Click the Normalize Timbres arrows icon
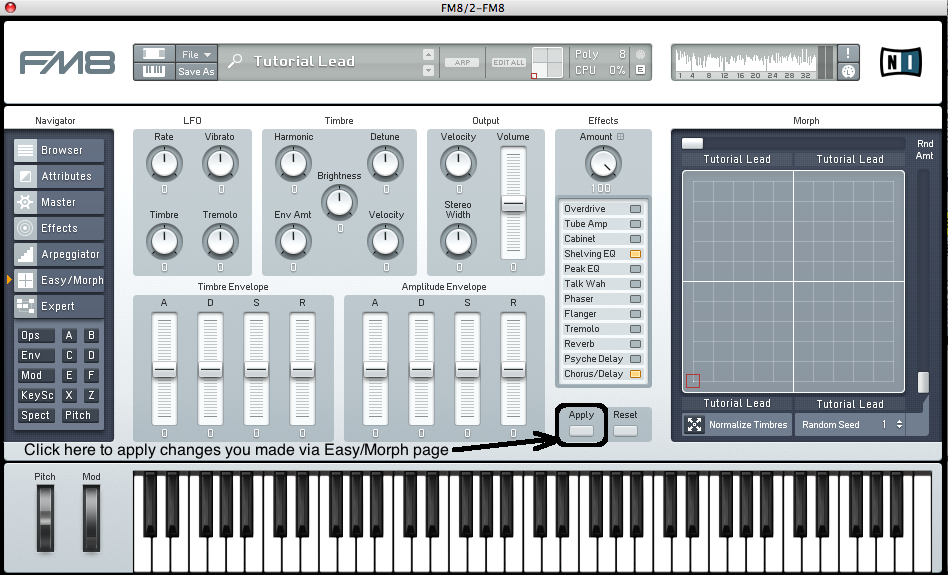The width and height of the screenshot is (948, 575). point(695,424)
